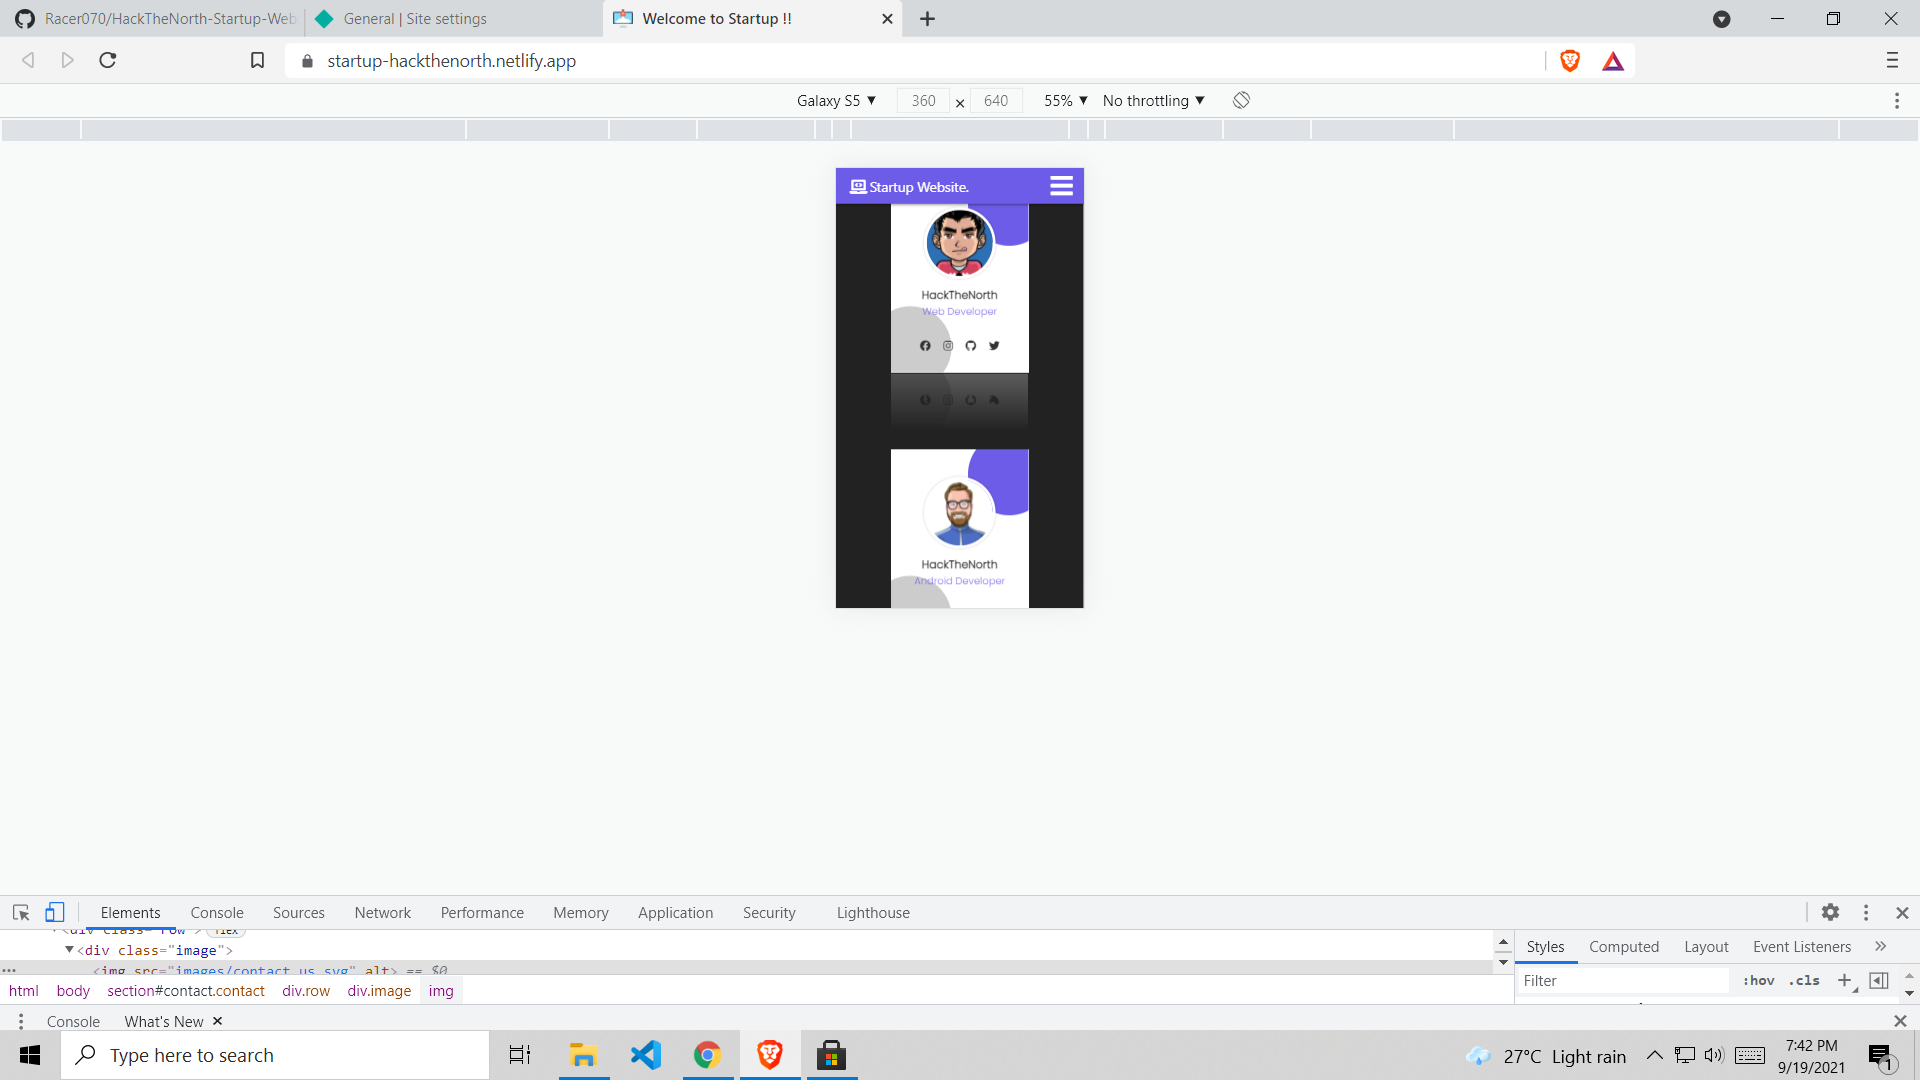Bookmark this page with bookmark icon
The height and width of the screenshot is (1080, 1920).
click(x=257, y=61)
